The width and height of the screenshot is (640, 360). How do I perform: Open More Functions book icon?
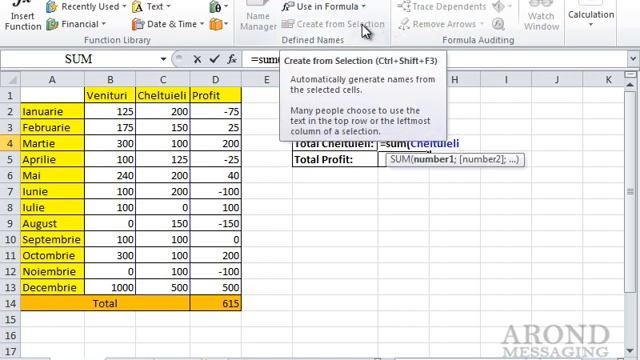click(x=218, y=24)
